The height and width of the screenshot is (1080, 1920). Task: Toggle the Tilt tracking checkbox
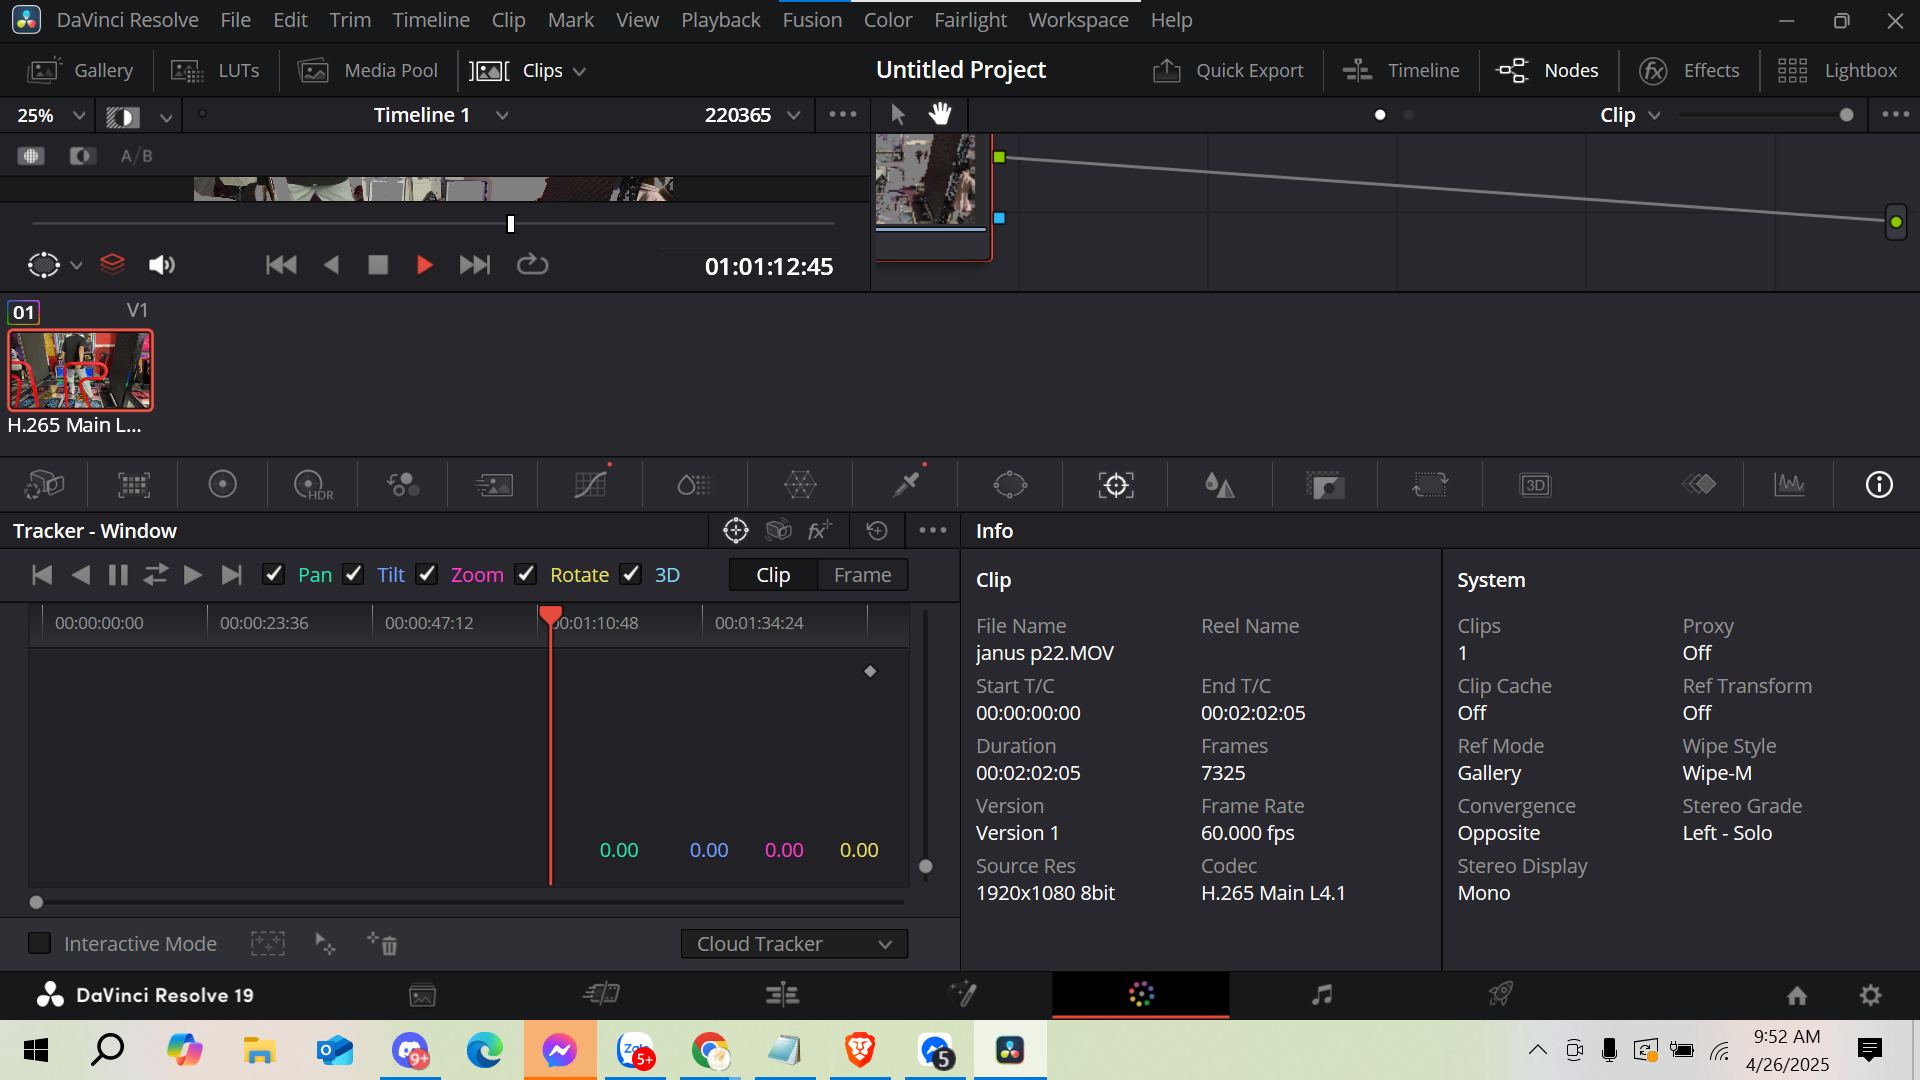pyautogui.click(x=353, y=574)
